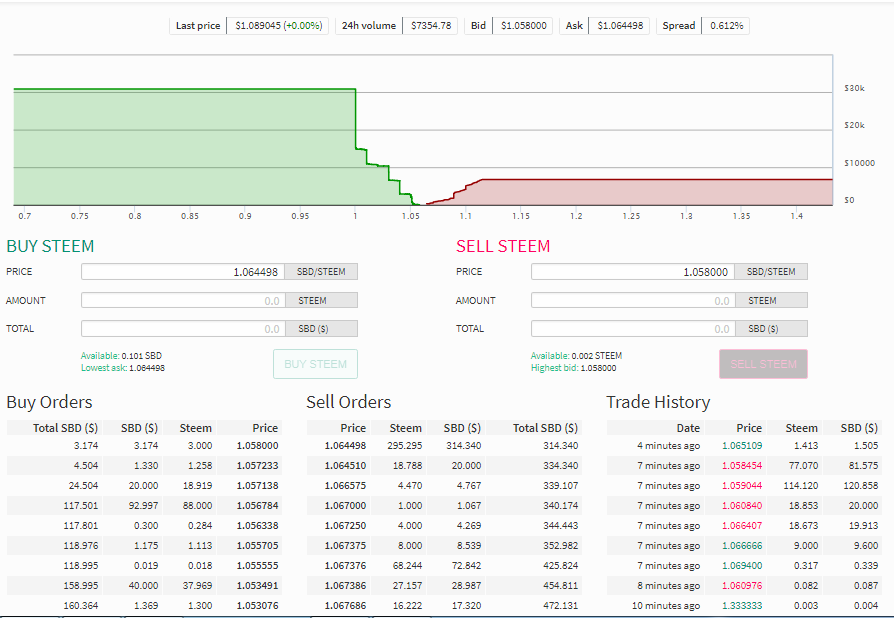Focus the Sell Steem total input field
894x618 pixels.
click(x=633, y=328)
